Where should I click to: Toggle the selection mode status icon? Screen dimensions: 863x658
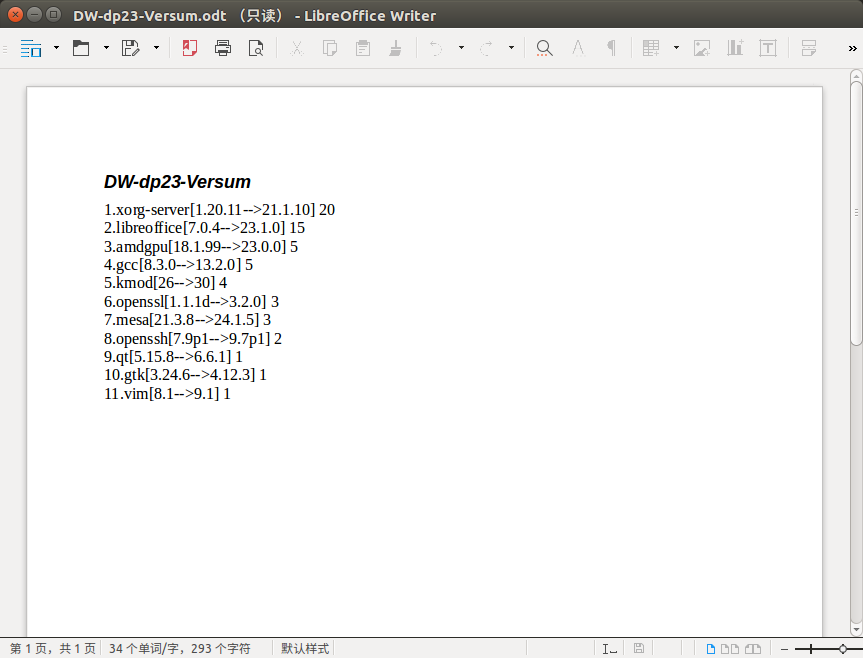coord(609,649)
